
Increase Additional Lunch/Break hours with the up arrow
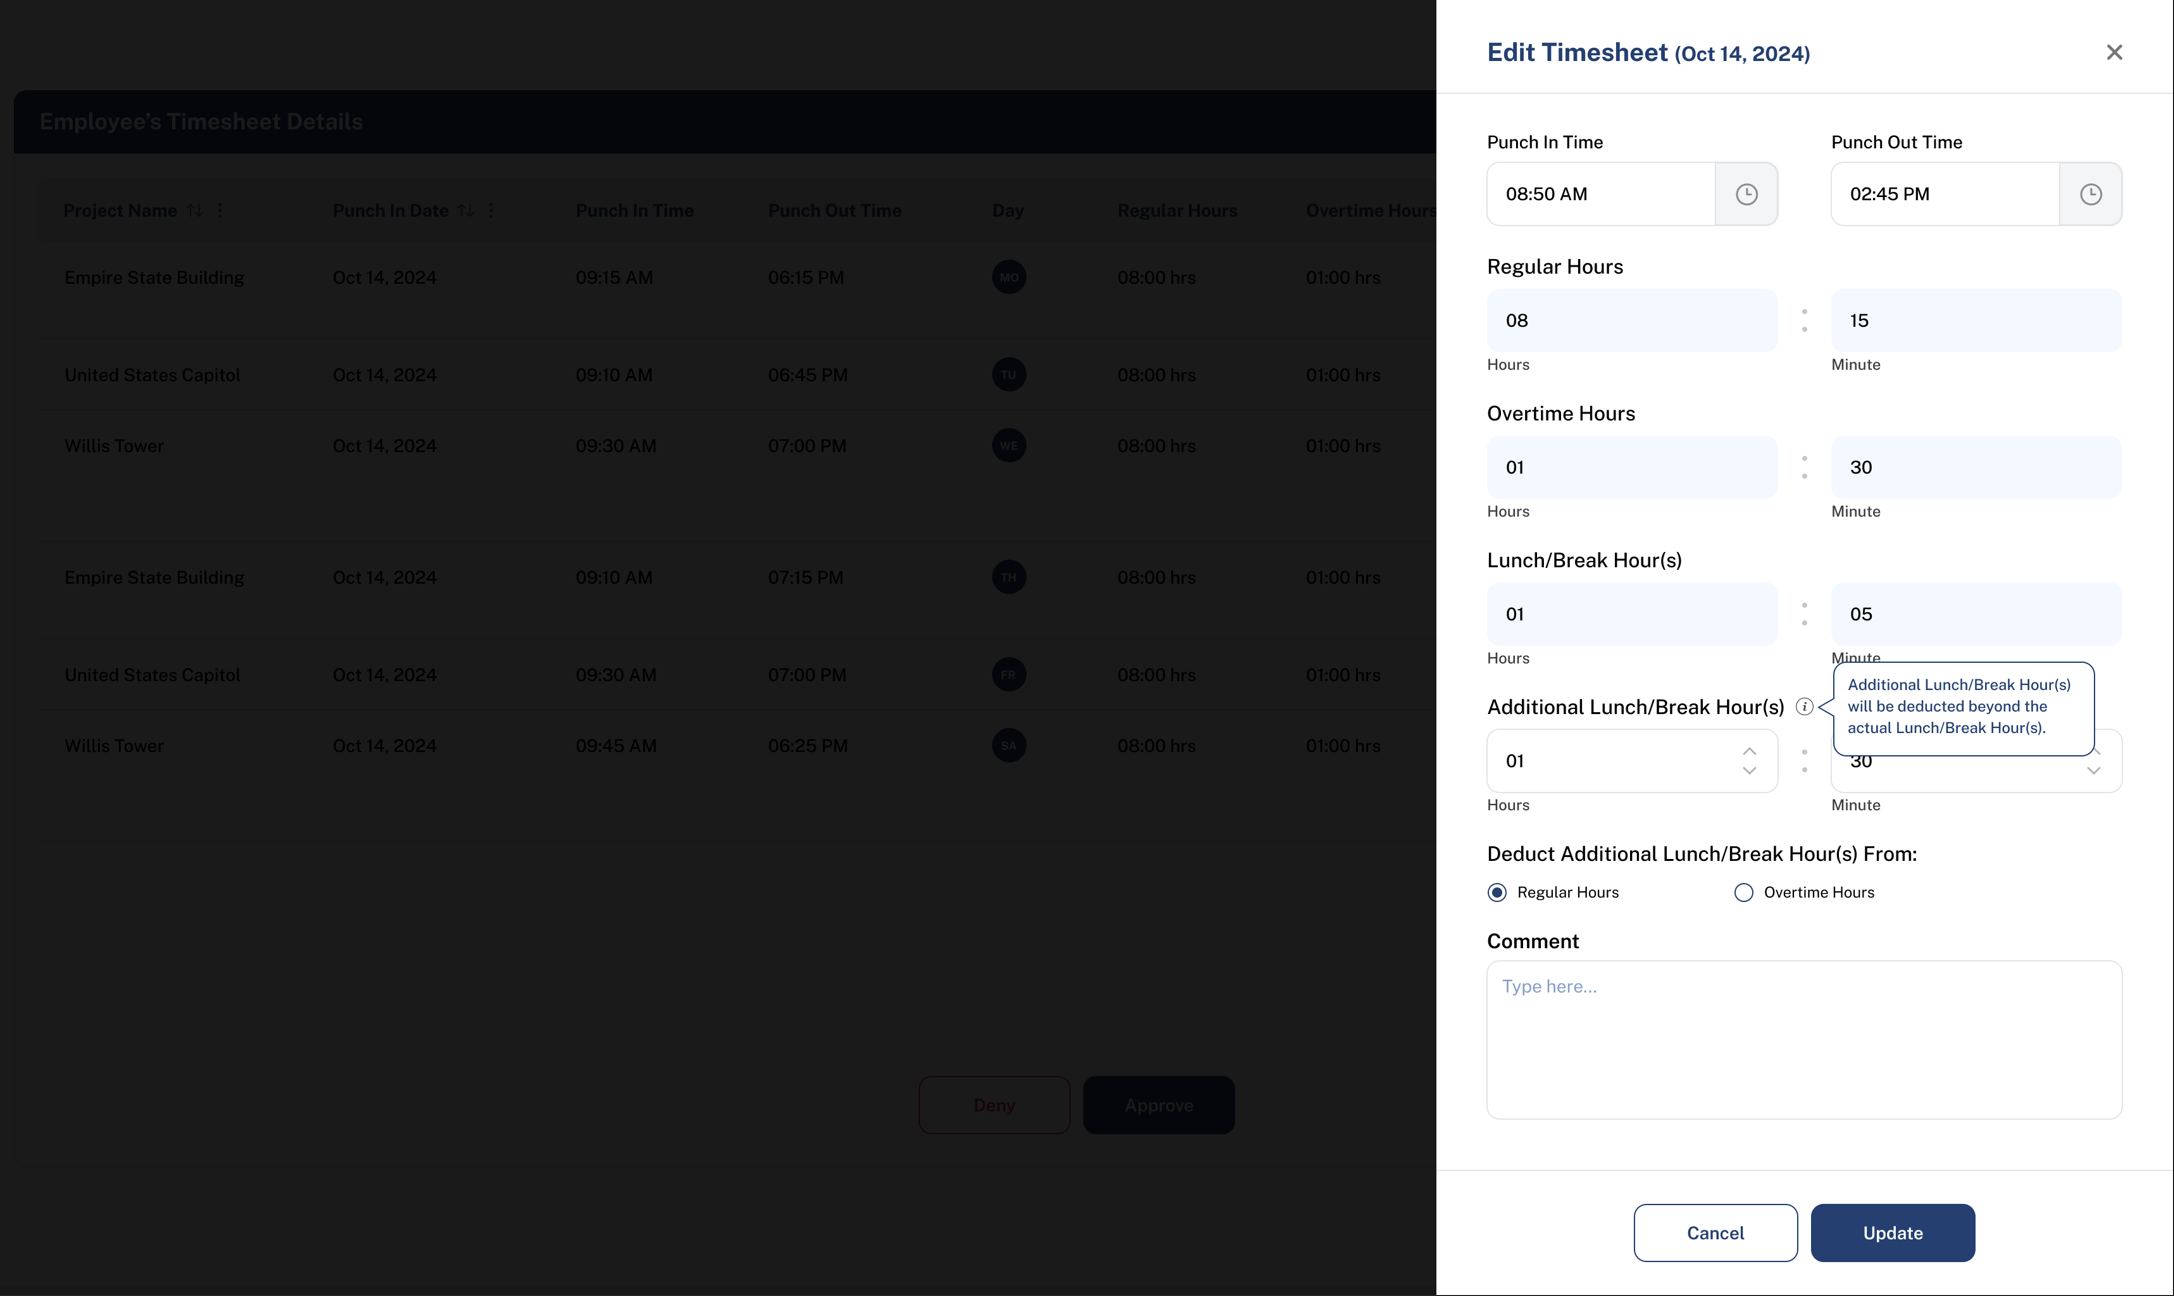1749,751
